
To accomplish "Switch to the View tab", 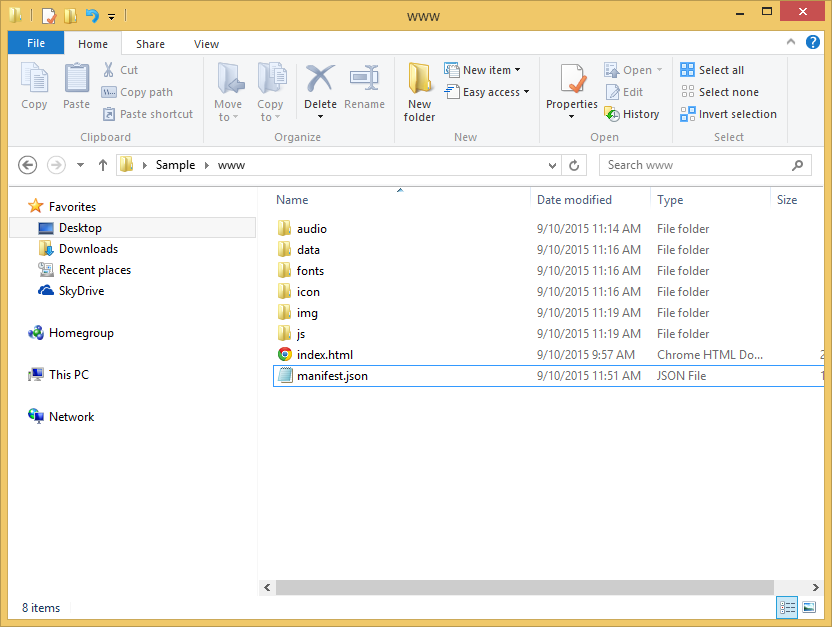I will 206,43.
